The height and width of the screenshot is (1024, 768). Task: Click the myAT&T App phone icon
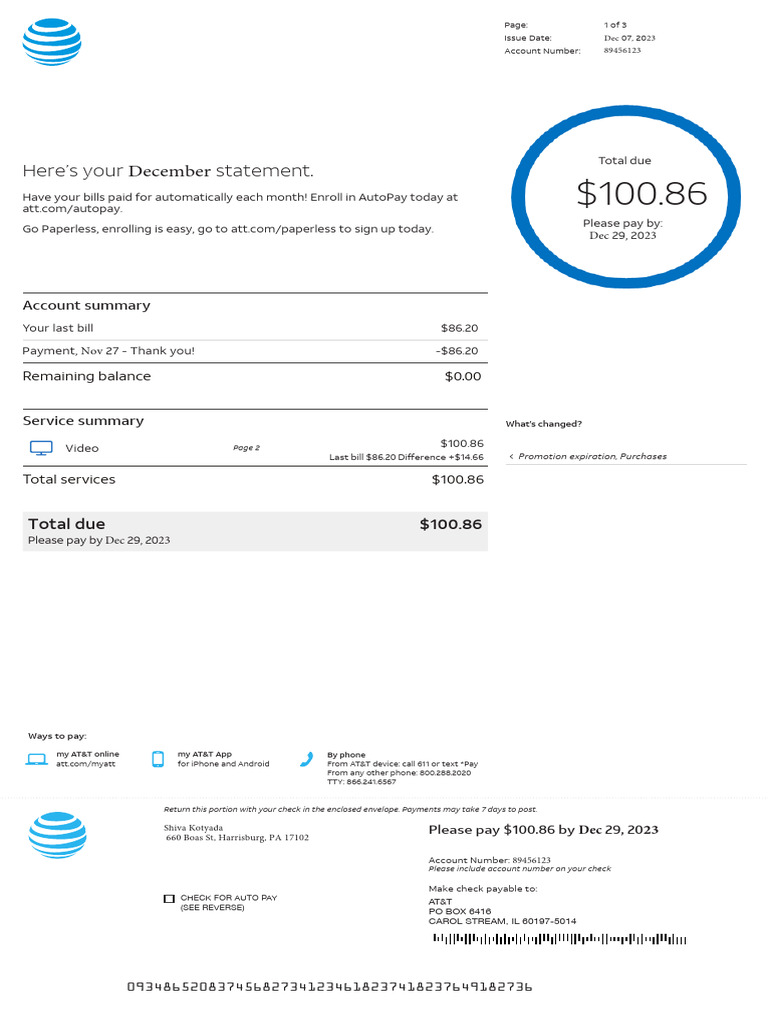coord(158,760)
